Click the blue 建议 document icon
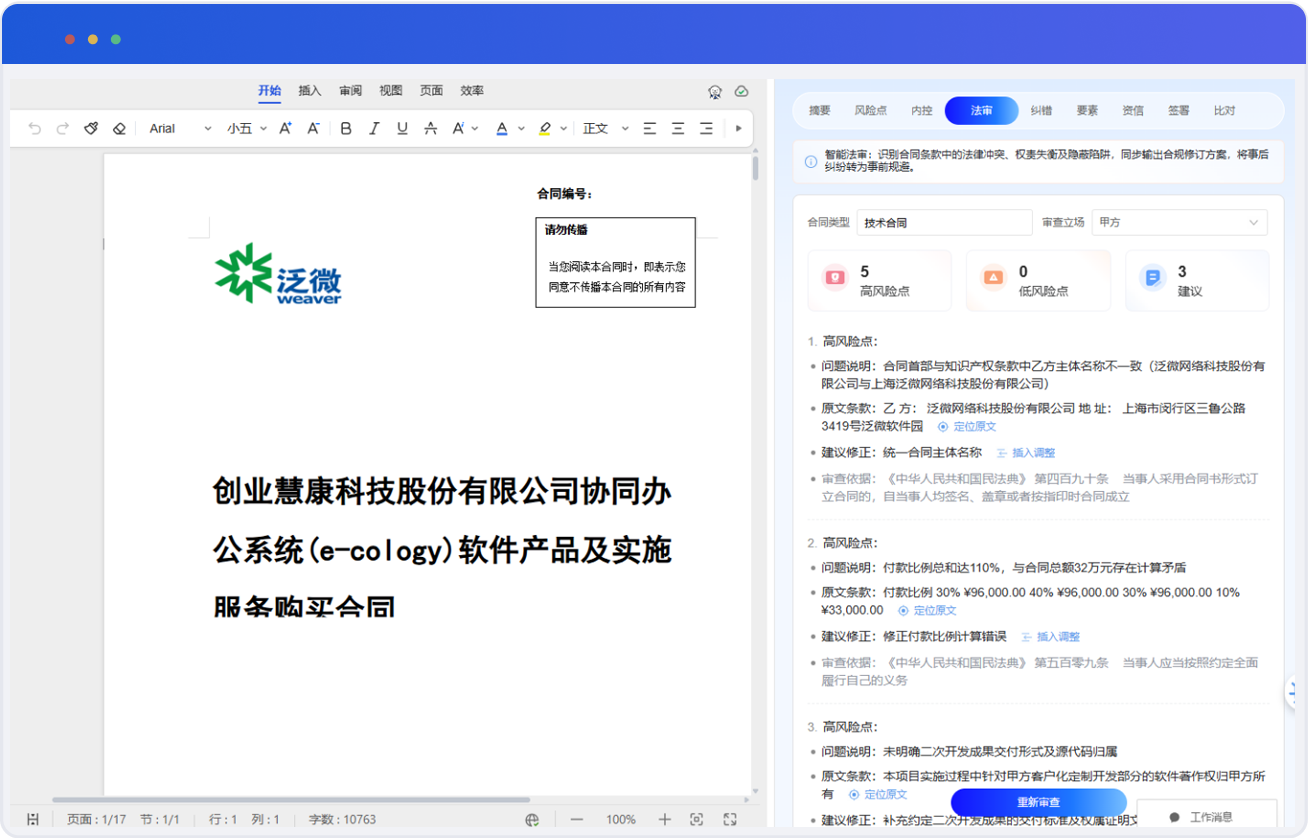The width and height of the screenshot is (1308, 838). (1153, 278)
